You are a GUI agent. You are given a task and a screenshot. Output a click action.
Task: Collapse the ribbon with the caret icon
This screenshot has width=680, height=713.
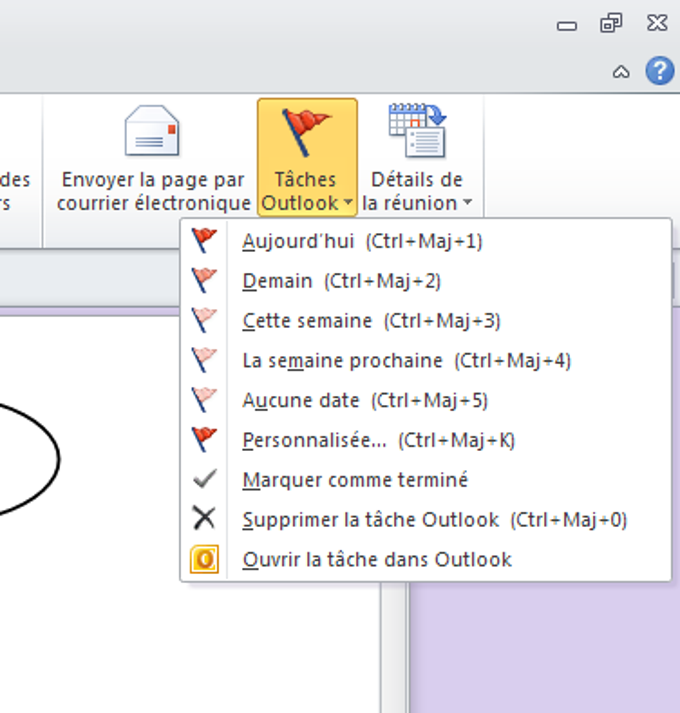(x=621, y=72)
